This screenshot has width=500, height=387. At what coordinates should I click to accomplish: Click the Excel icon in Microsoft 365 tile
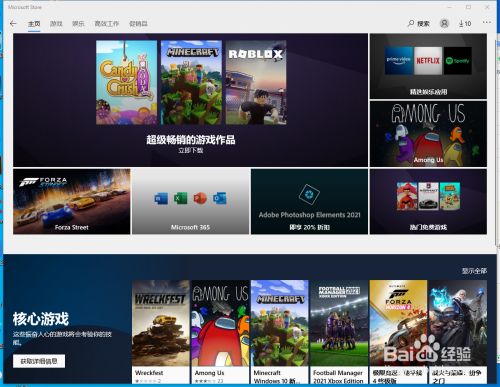click(x=180, y=199)
